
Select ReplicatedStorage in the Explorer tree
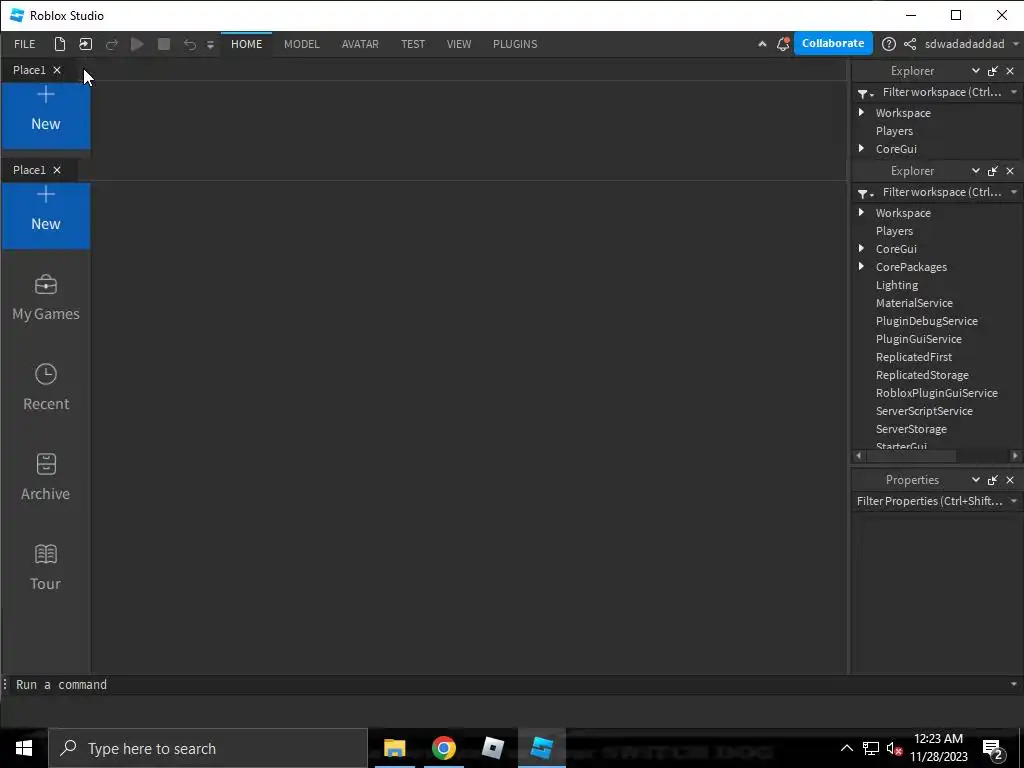[x=921, y=375]
